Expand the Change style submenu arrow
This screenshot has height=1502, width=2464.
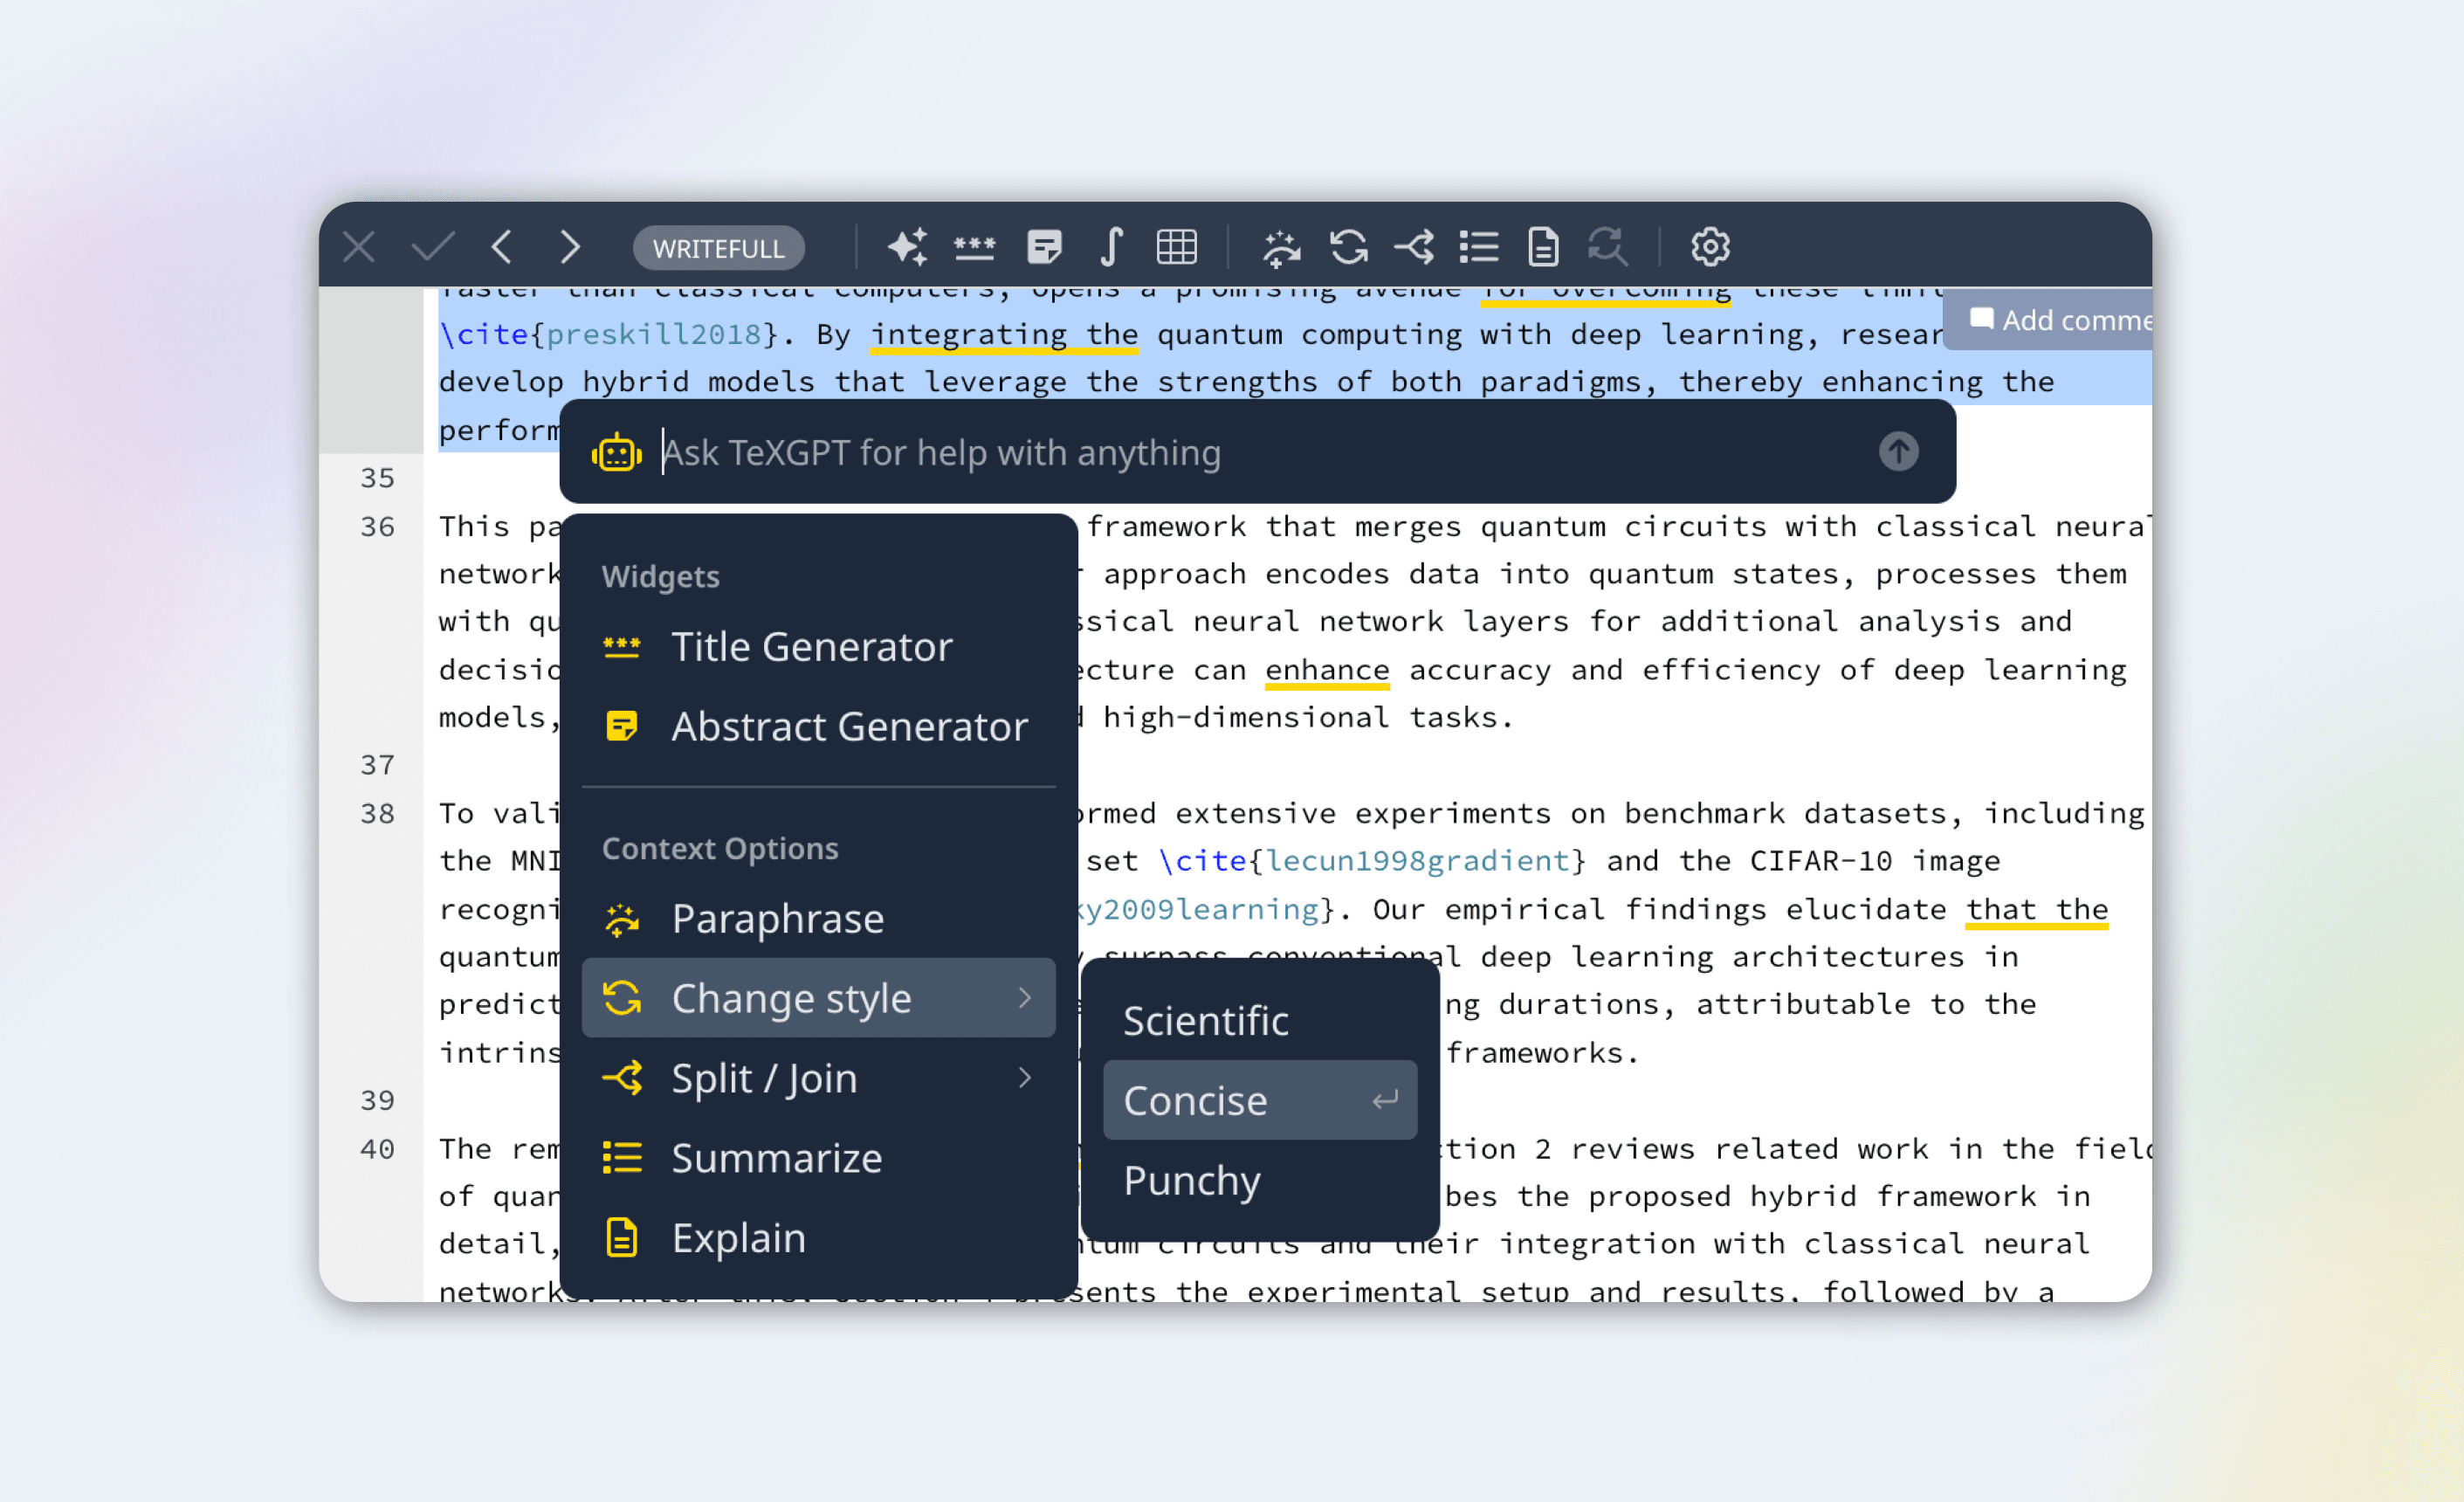coord(1024,998)
